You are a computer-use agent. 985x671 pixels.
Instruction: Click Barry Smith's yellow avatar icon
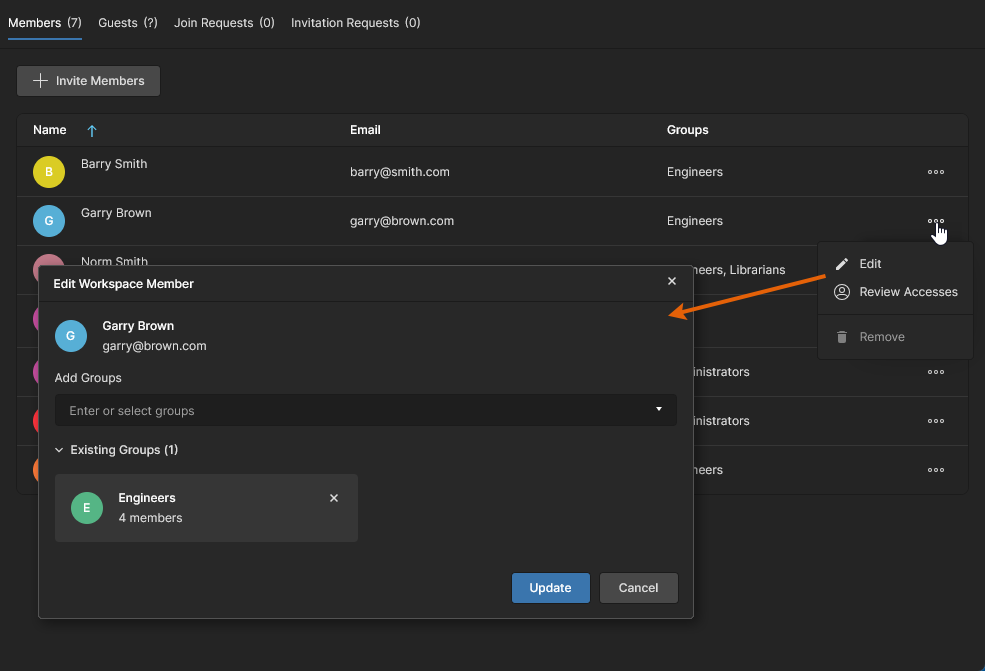49,172
